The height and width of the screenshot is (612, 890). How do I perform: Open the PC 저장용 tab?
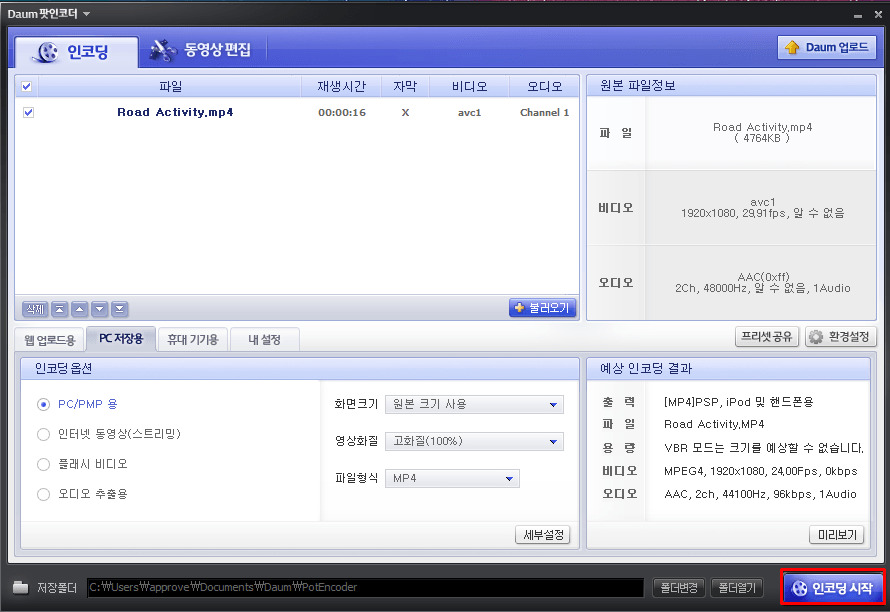coord(121,339)
